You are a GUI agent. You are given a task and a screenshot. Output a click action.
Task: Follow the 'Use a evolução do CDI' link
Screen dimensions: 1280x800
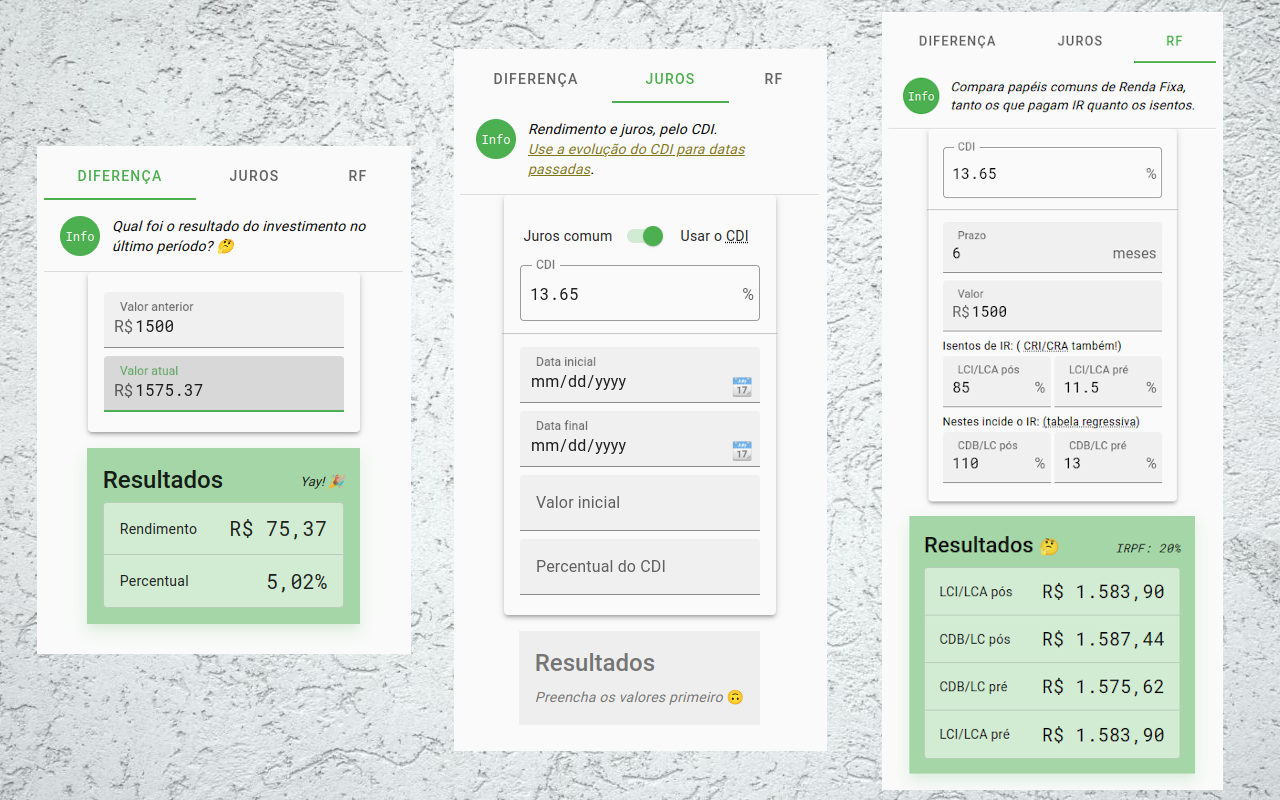(x=636, y=159)
